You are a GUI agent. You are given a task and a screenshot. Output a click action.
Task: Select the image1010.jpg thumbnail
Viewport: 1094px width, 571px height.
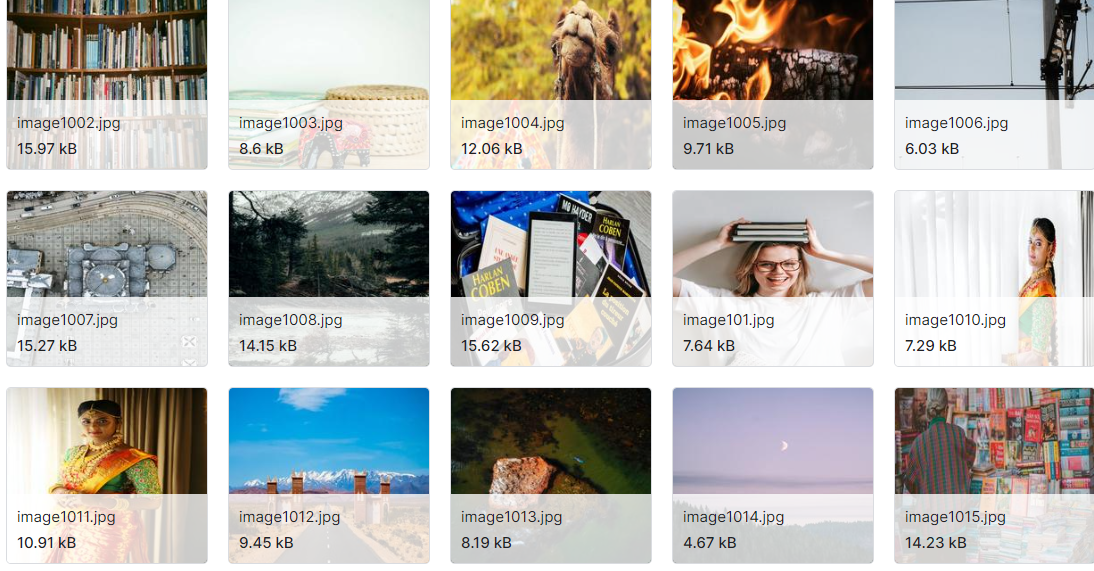coord(994,279)
